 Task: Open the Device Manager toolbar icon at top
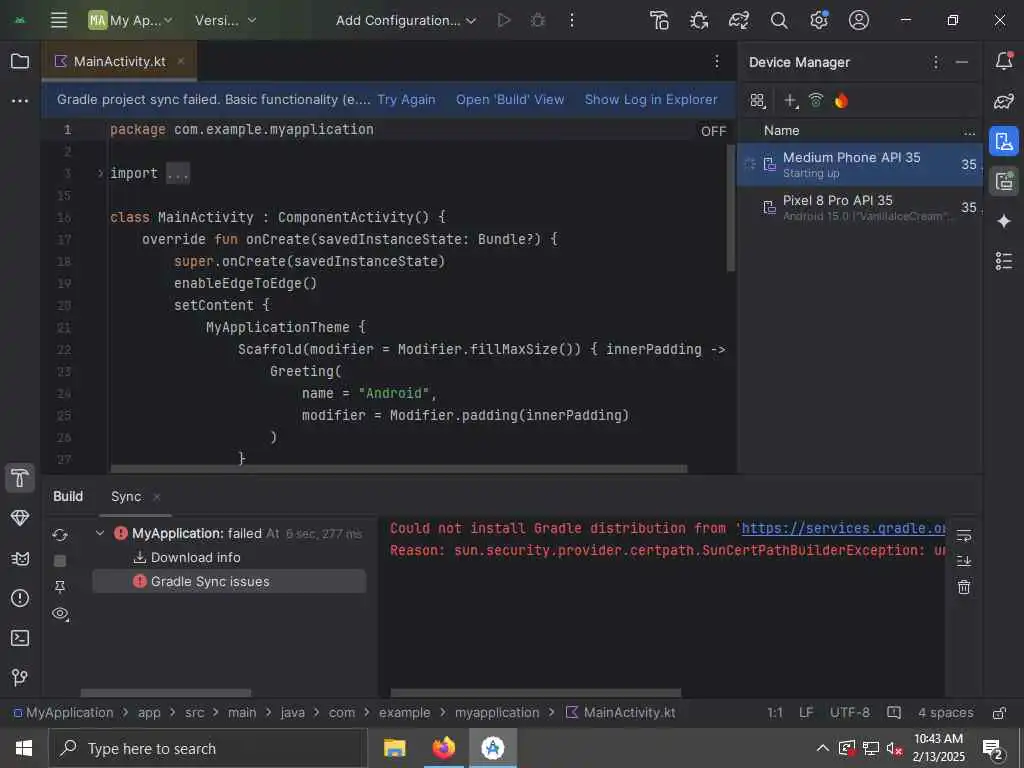pyautogui.click(x=659, y=20)
